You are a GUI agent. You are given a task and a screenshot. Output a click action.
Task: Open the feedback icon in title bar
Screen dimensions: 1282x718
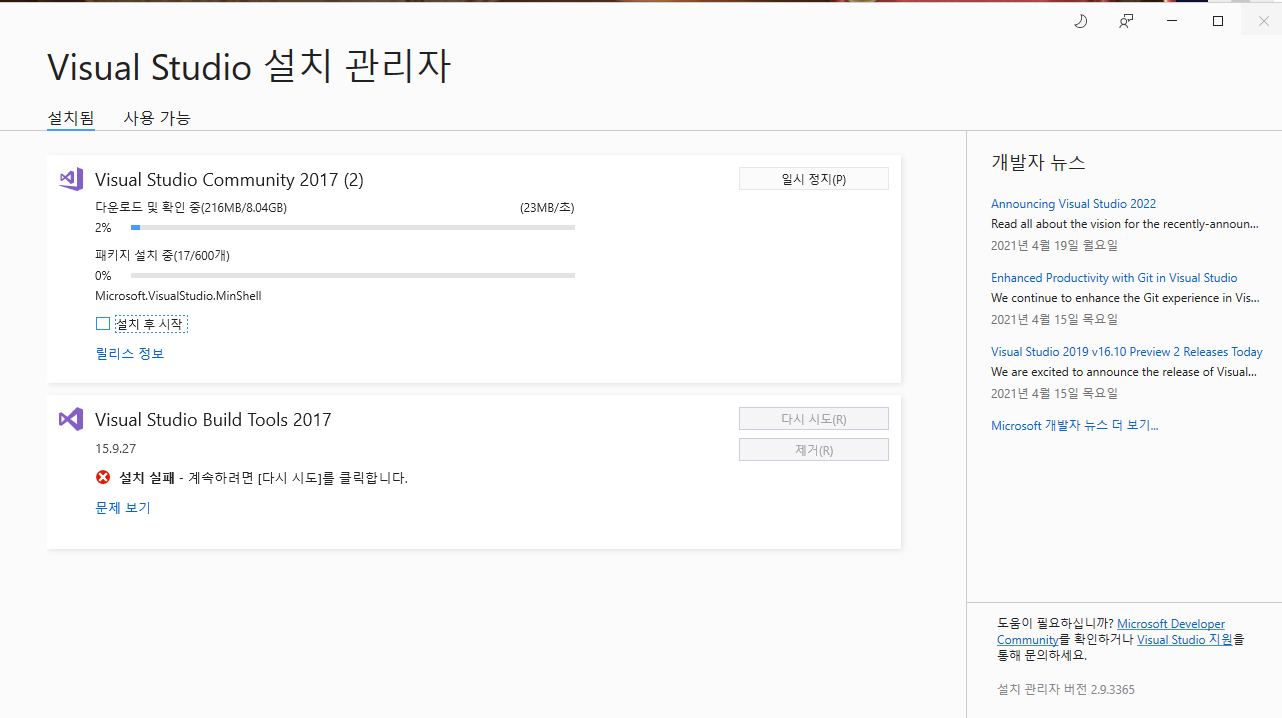1126,21
